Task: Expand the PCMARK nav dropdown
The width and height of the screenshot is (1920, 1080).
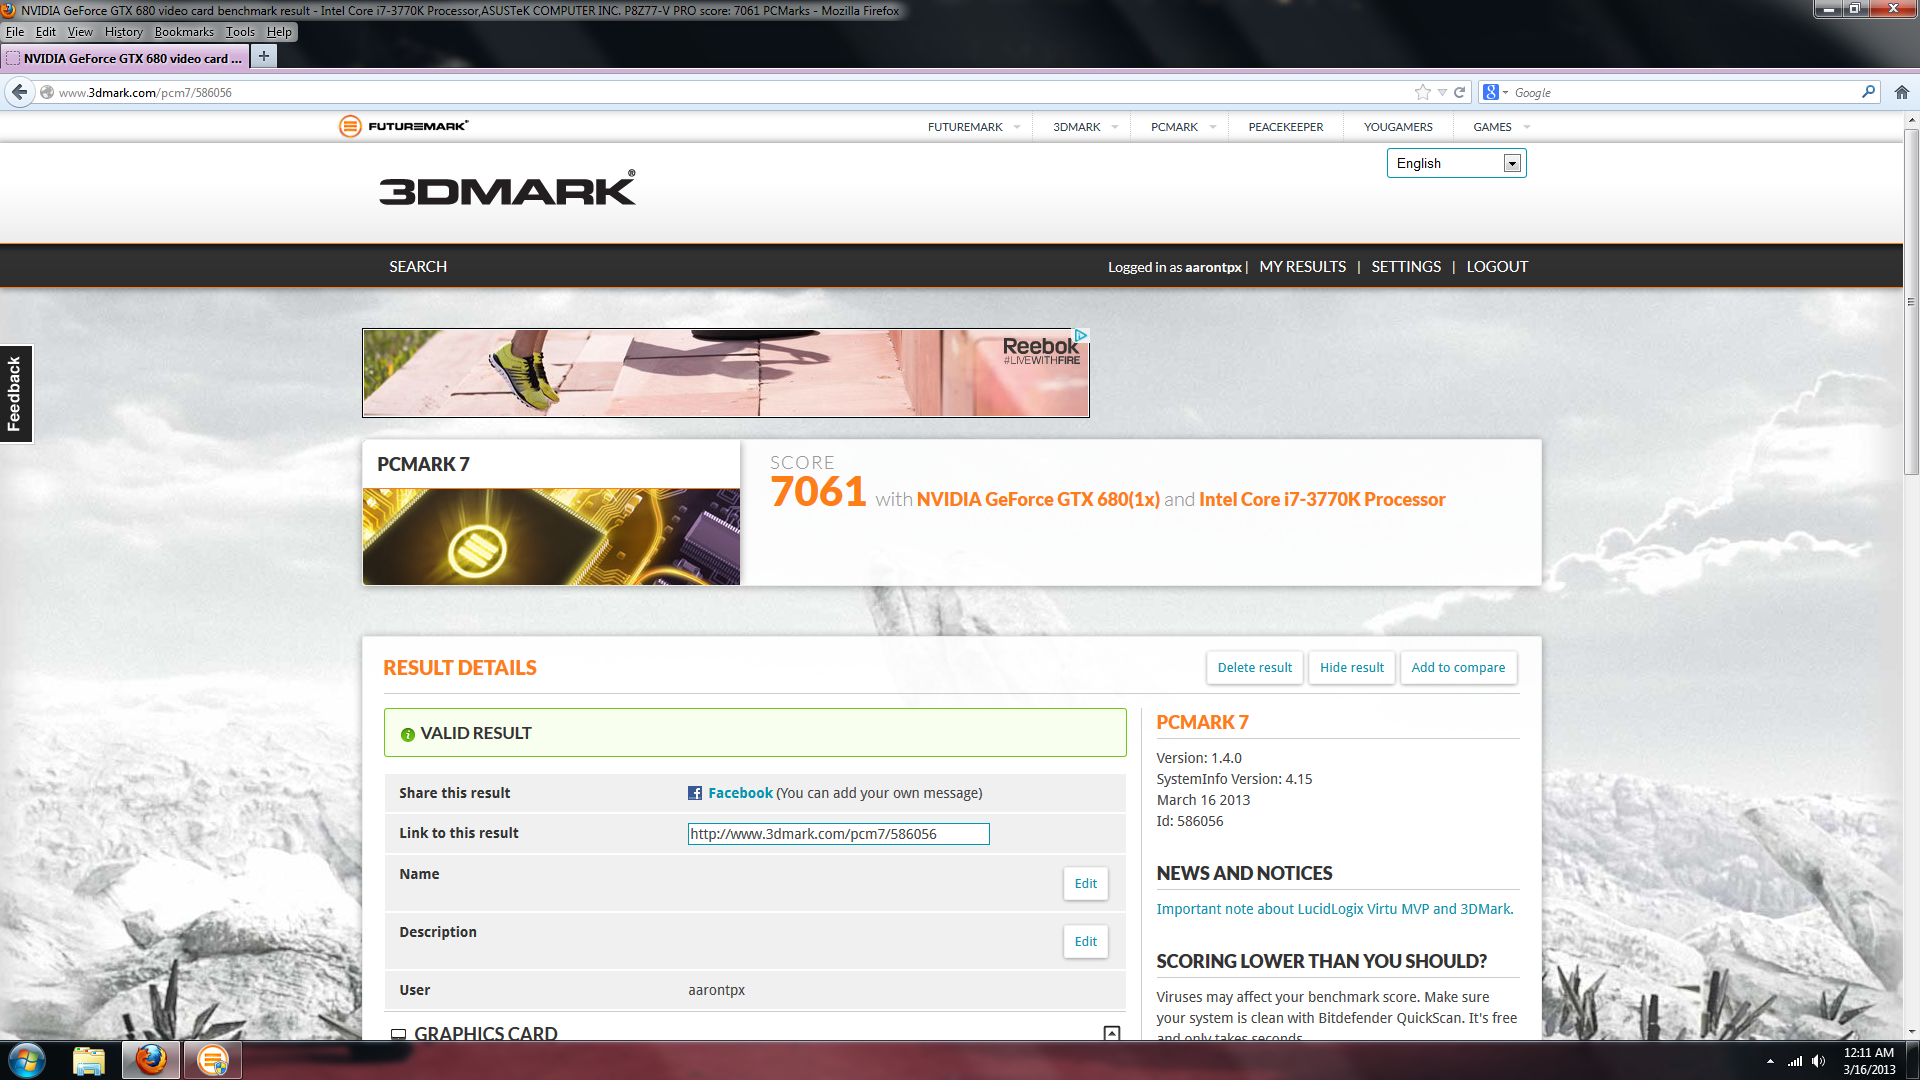Action: [1213, 127]
